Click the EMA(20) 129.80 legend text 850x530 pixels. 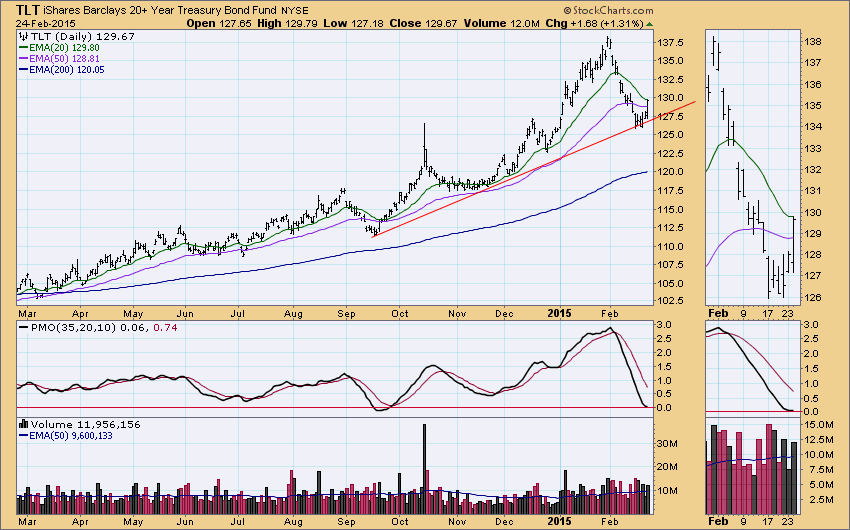point(64,48)
